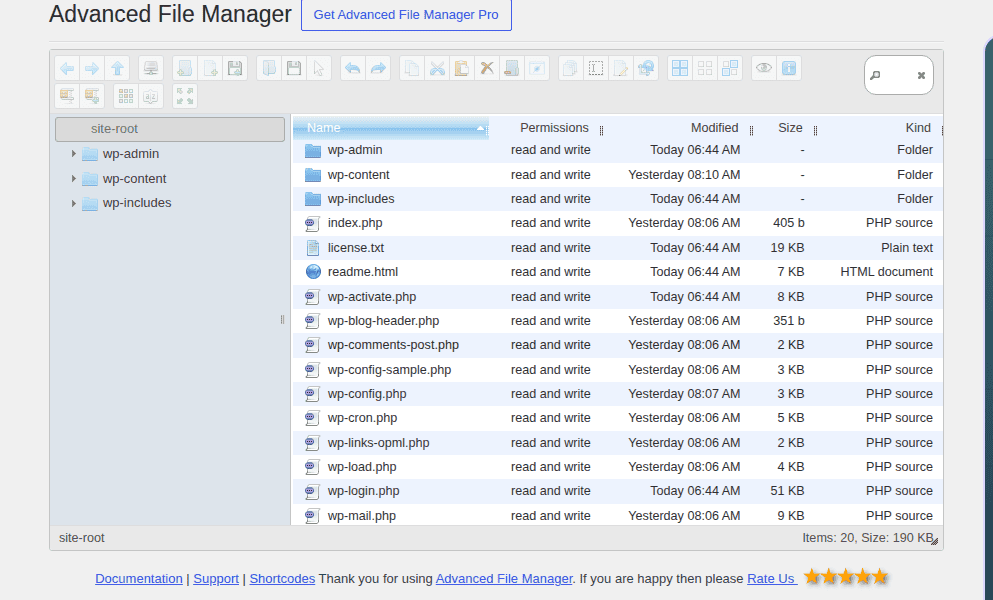Click the select none icon
Image resolution: width=993 pixels, height=600 pixels.
click(x=705, y=68)
